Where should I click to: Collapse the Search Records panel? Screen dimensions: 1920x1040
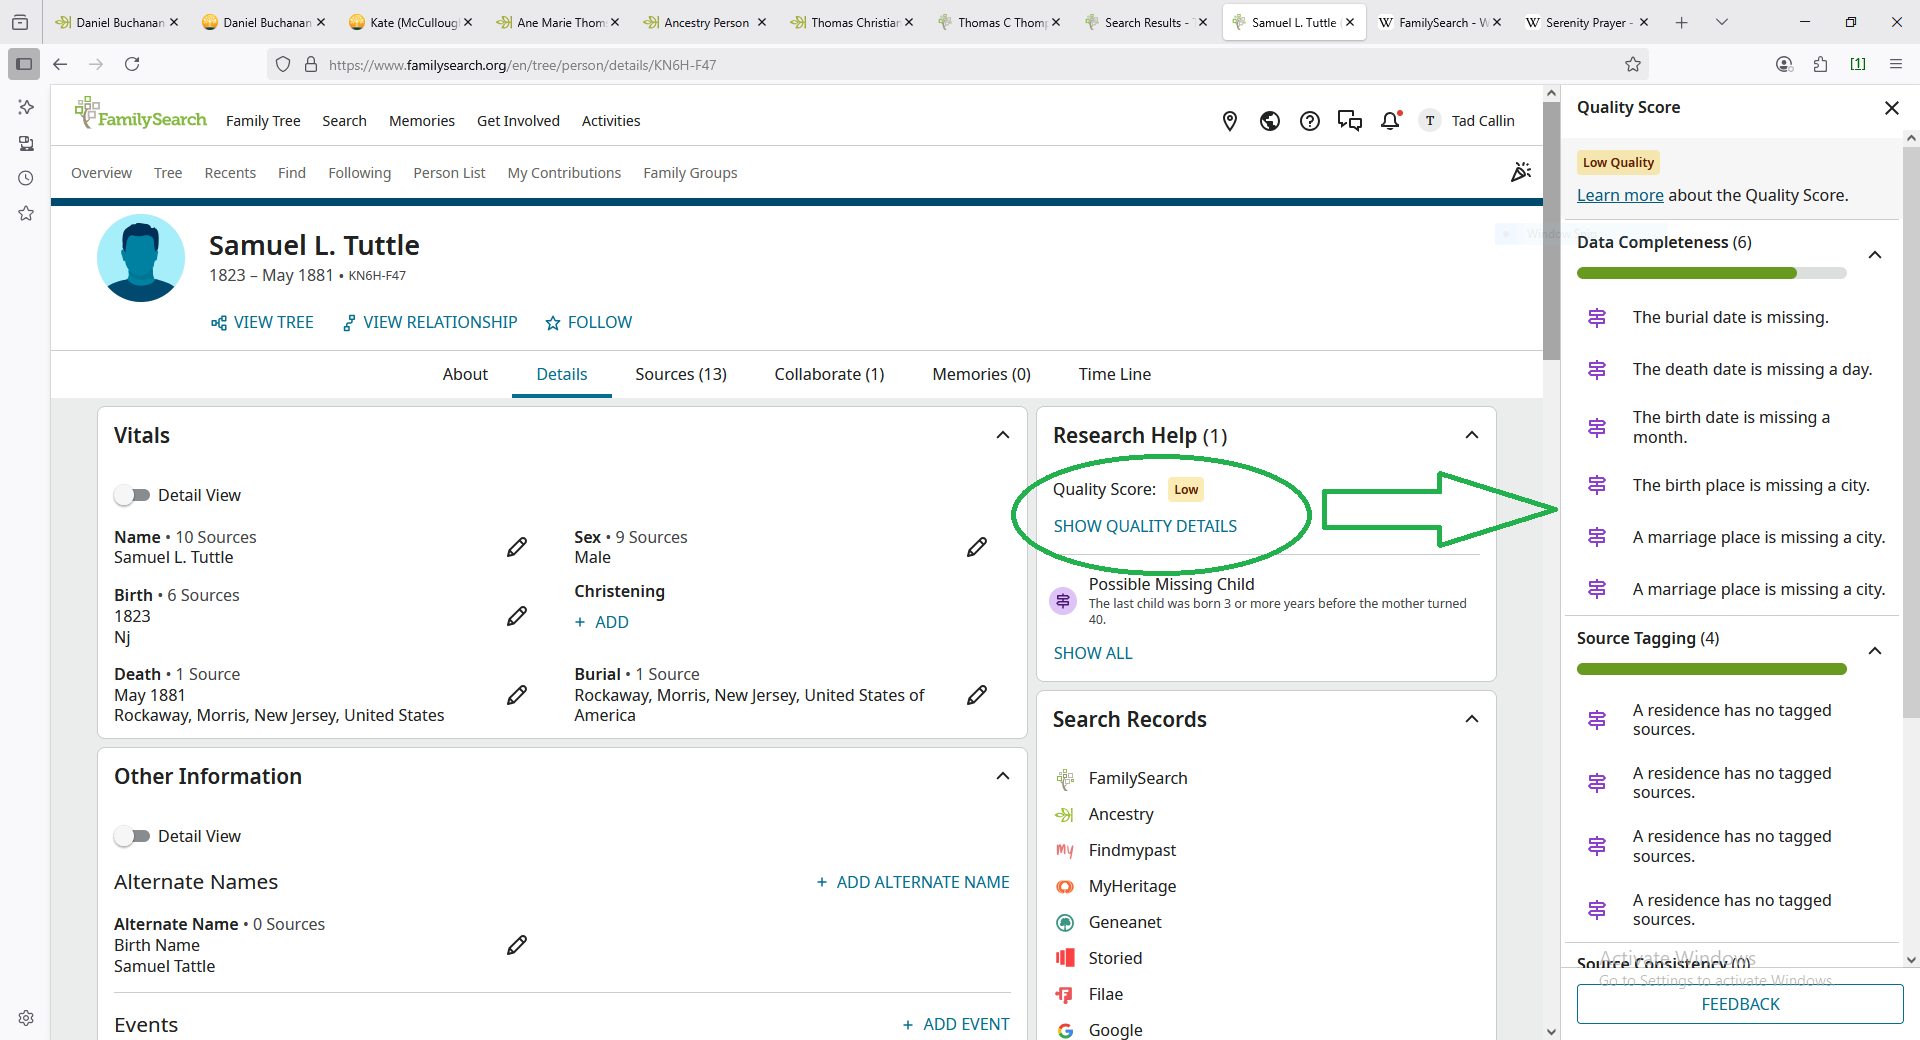pos(1472,719)
